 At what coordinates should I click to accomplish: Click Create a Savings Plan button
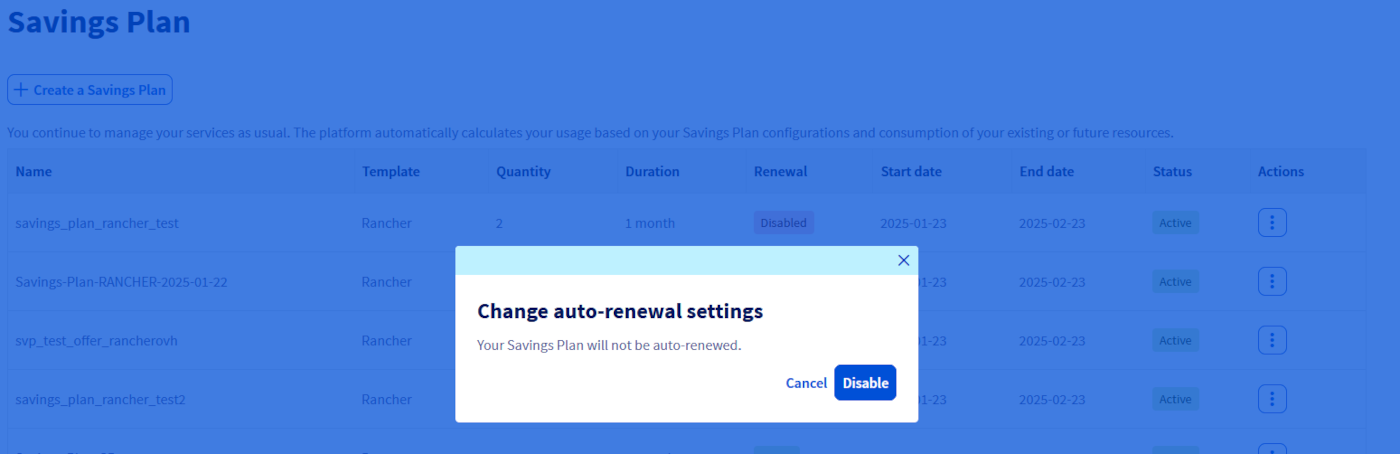[90, 90]
